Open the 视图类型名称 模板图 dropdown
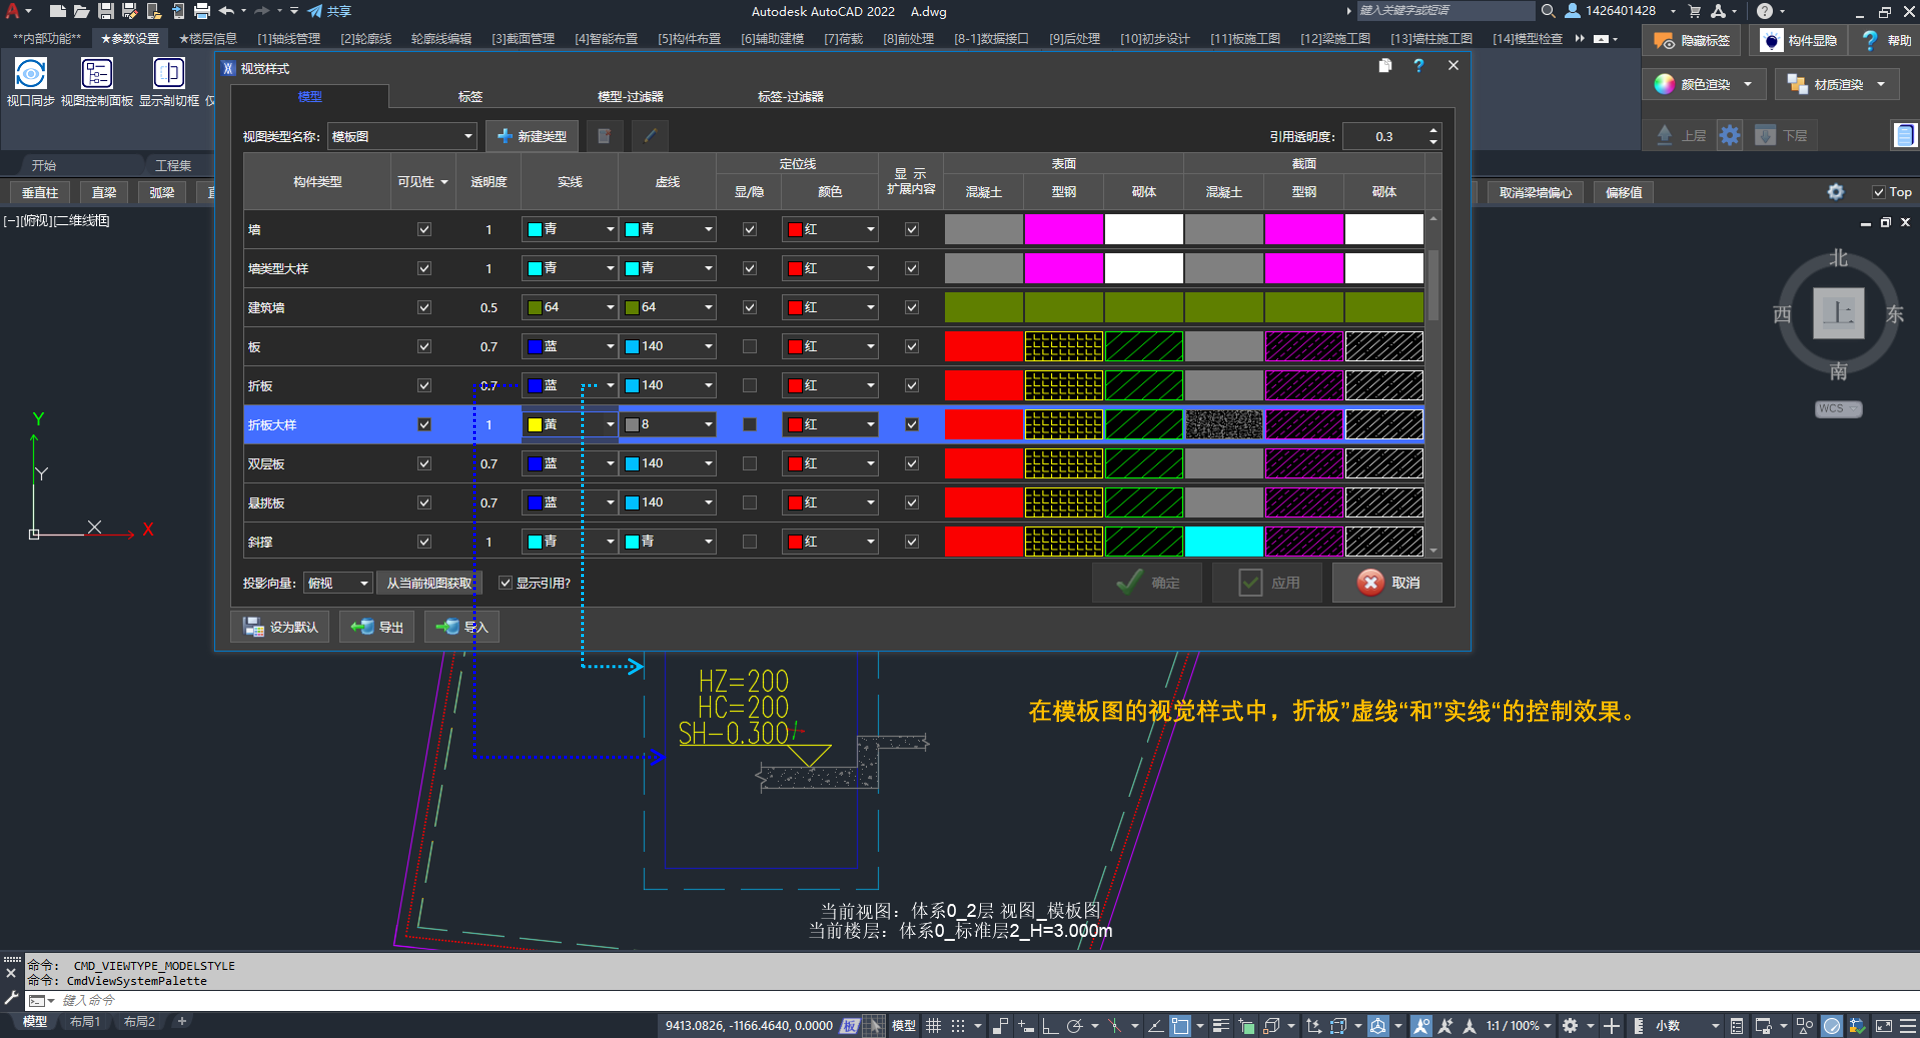1920x1038 pixels. pos(467,137)
